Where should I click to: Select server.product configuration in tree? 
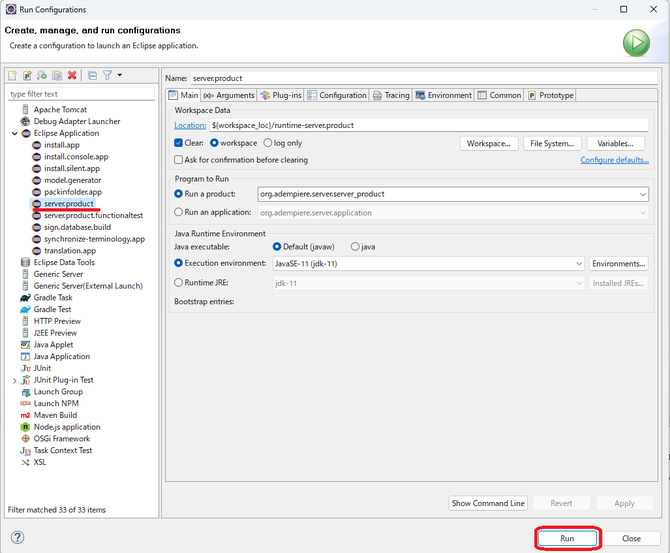tap(69, 204)
